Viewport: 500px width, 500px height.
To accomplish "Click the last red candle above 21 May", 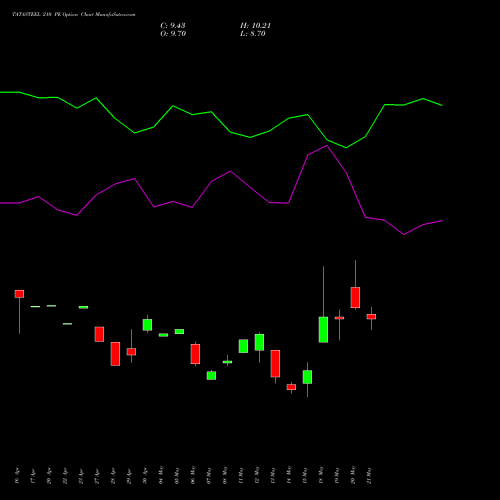I will tap(371, 317).
